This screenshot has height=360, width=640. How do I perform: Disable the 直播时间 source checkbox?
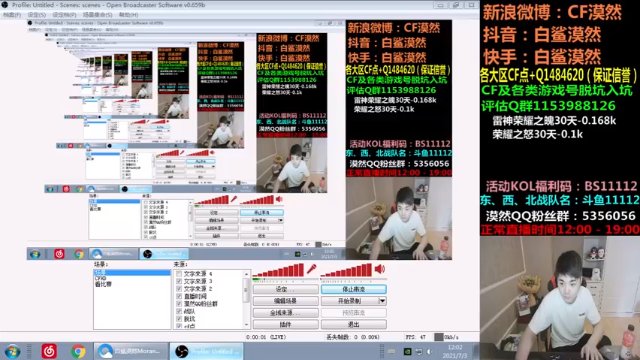click(179, 296)
